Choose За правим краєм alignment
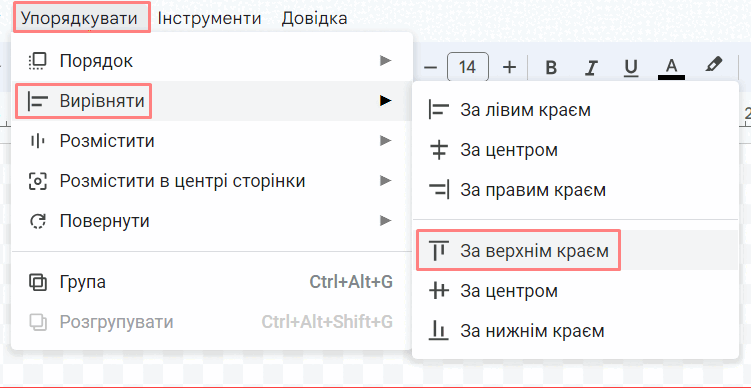 point(575,190)
